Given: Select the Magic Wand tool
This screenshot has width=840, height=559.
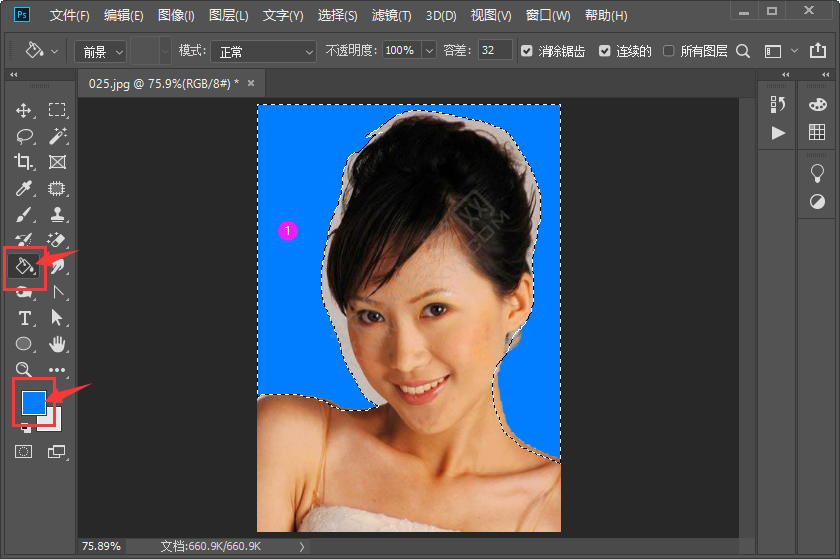Looking at the screenshot, I should 57,136.
